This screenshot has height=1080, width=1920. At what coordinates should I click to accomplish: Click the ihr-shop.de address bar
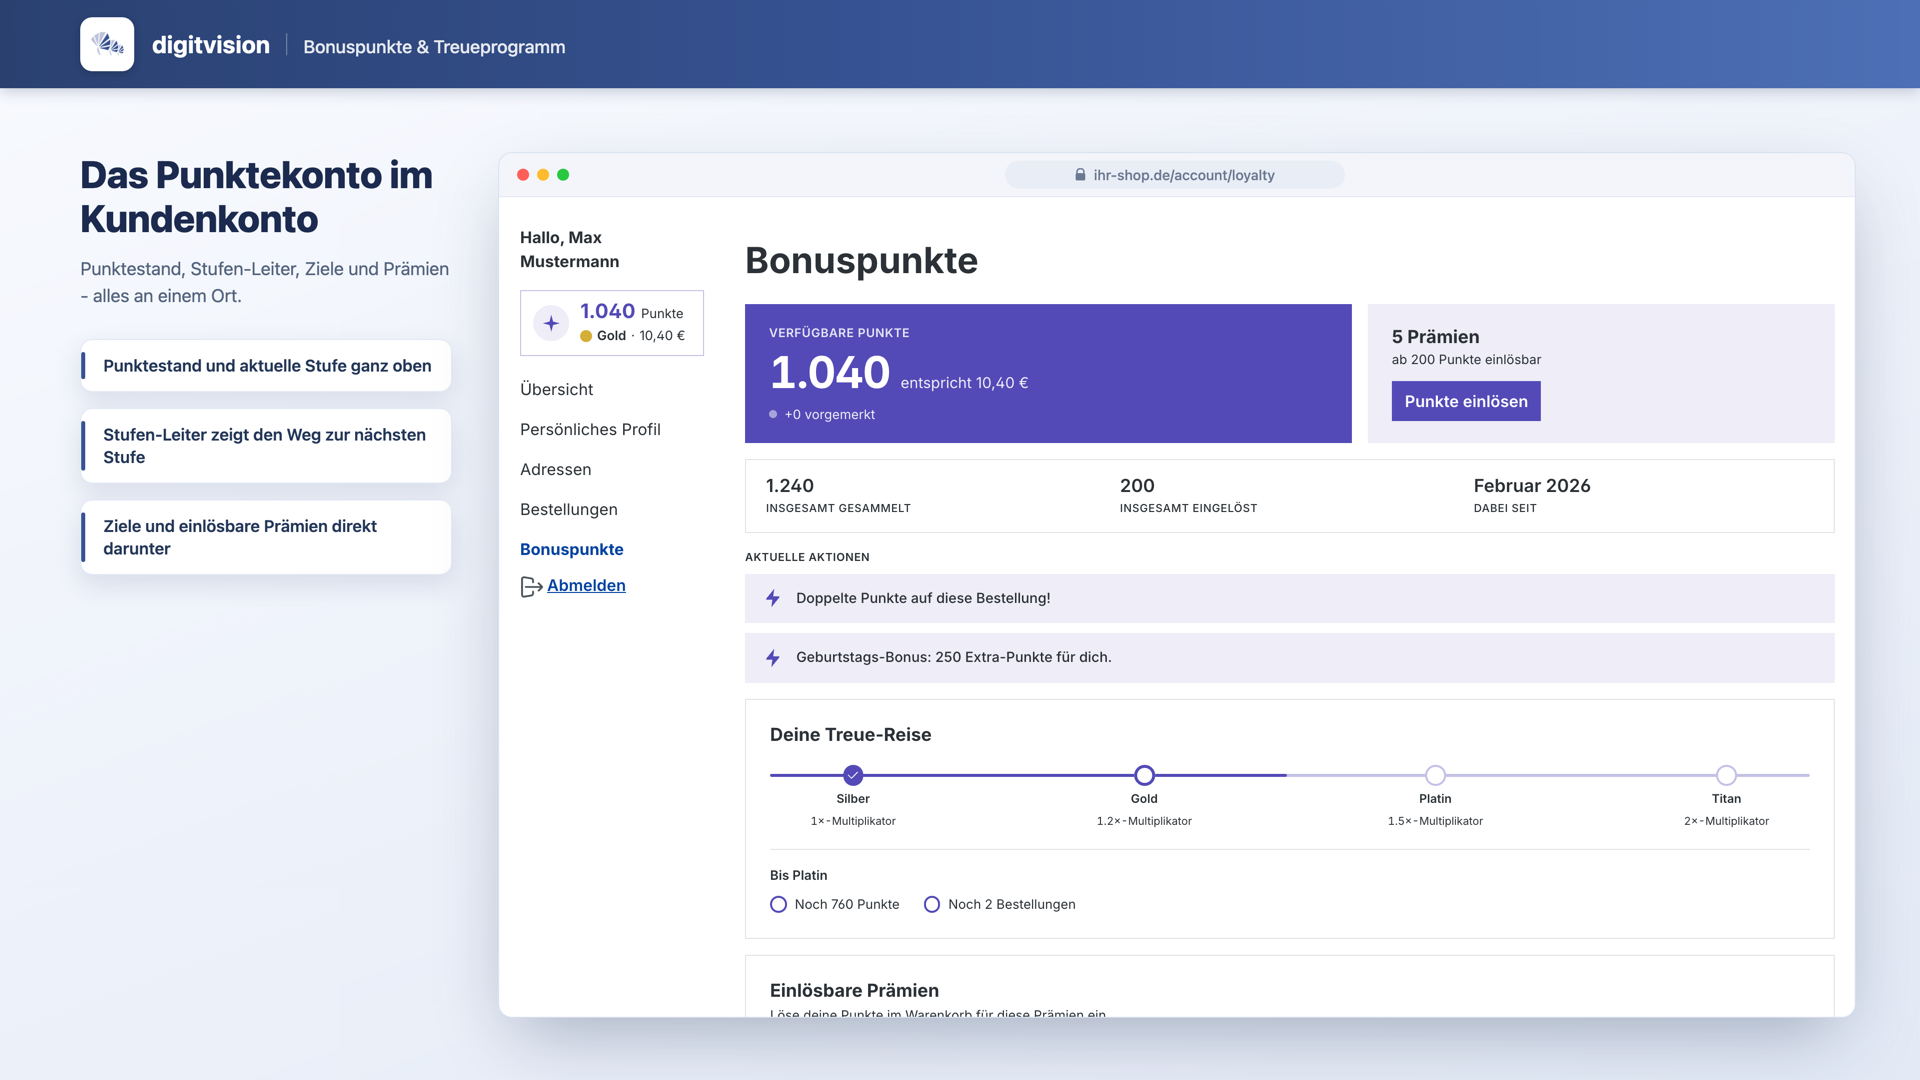pos(1174,175)
